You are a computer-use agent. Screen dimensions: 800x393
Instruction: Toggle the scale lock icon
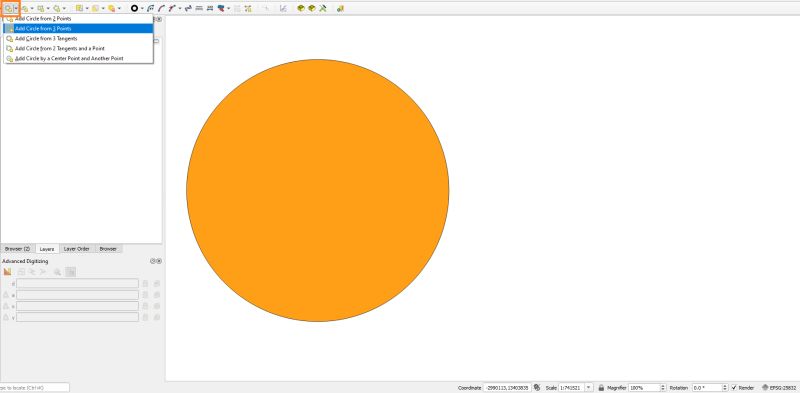pyautogui.click(x=602, y=388)
